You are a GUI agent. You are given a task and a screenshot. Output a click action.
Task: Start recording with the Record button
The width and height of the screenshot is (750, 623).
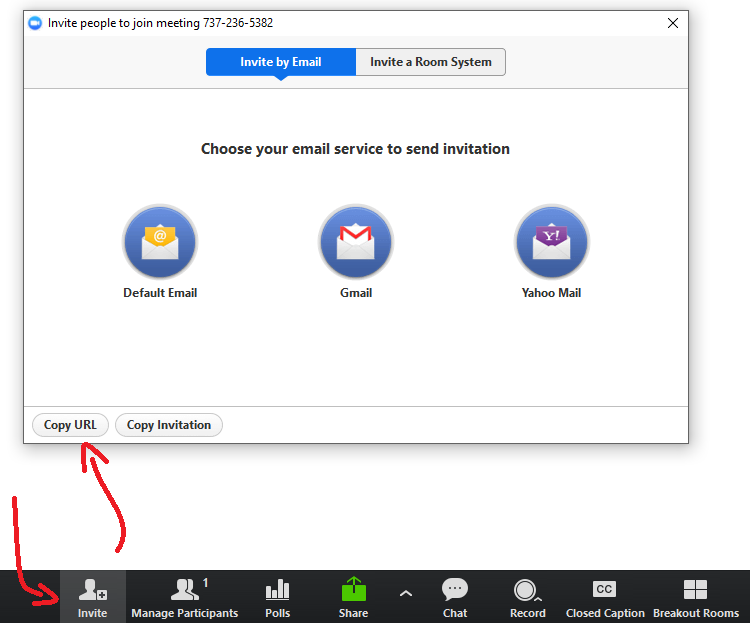[x=527, y=597]
